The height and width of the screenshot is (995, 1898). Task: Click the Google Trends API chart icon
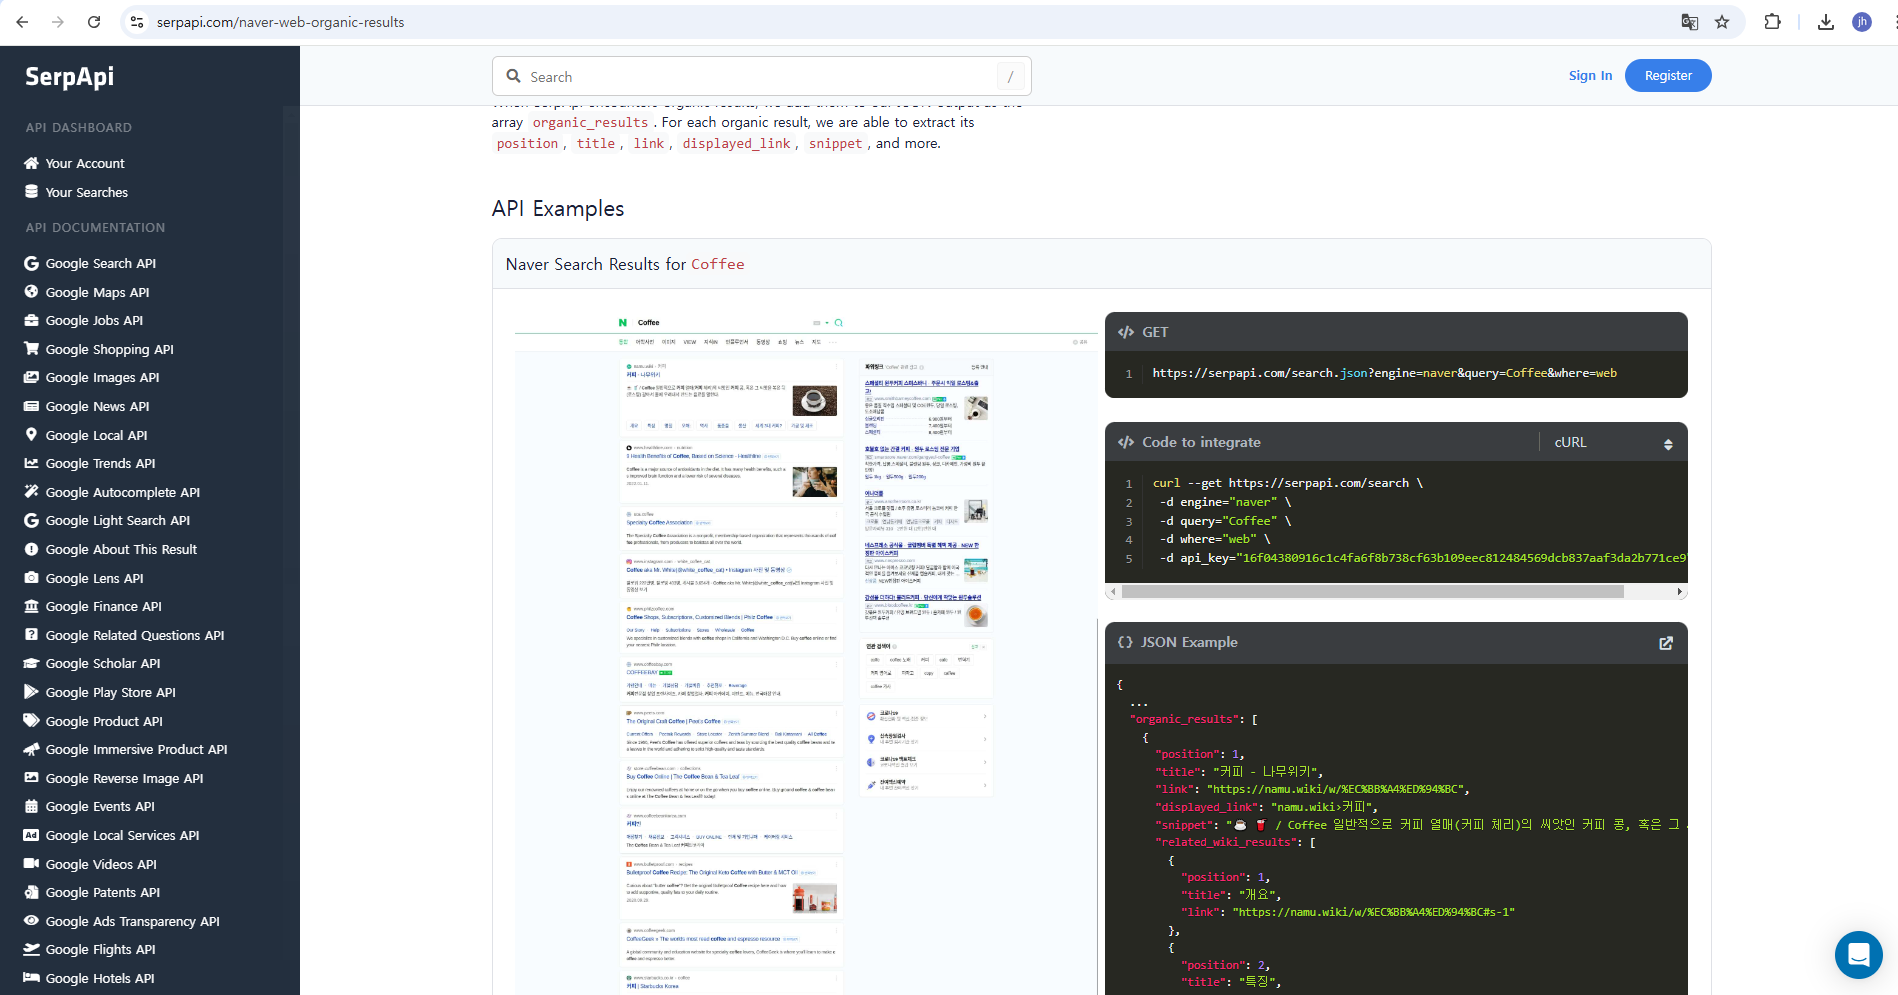pyautogui.click(x=32, y=463)
